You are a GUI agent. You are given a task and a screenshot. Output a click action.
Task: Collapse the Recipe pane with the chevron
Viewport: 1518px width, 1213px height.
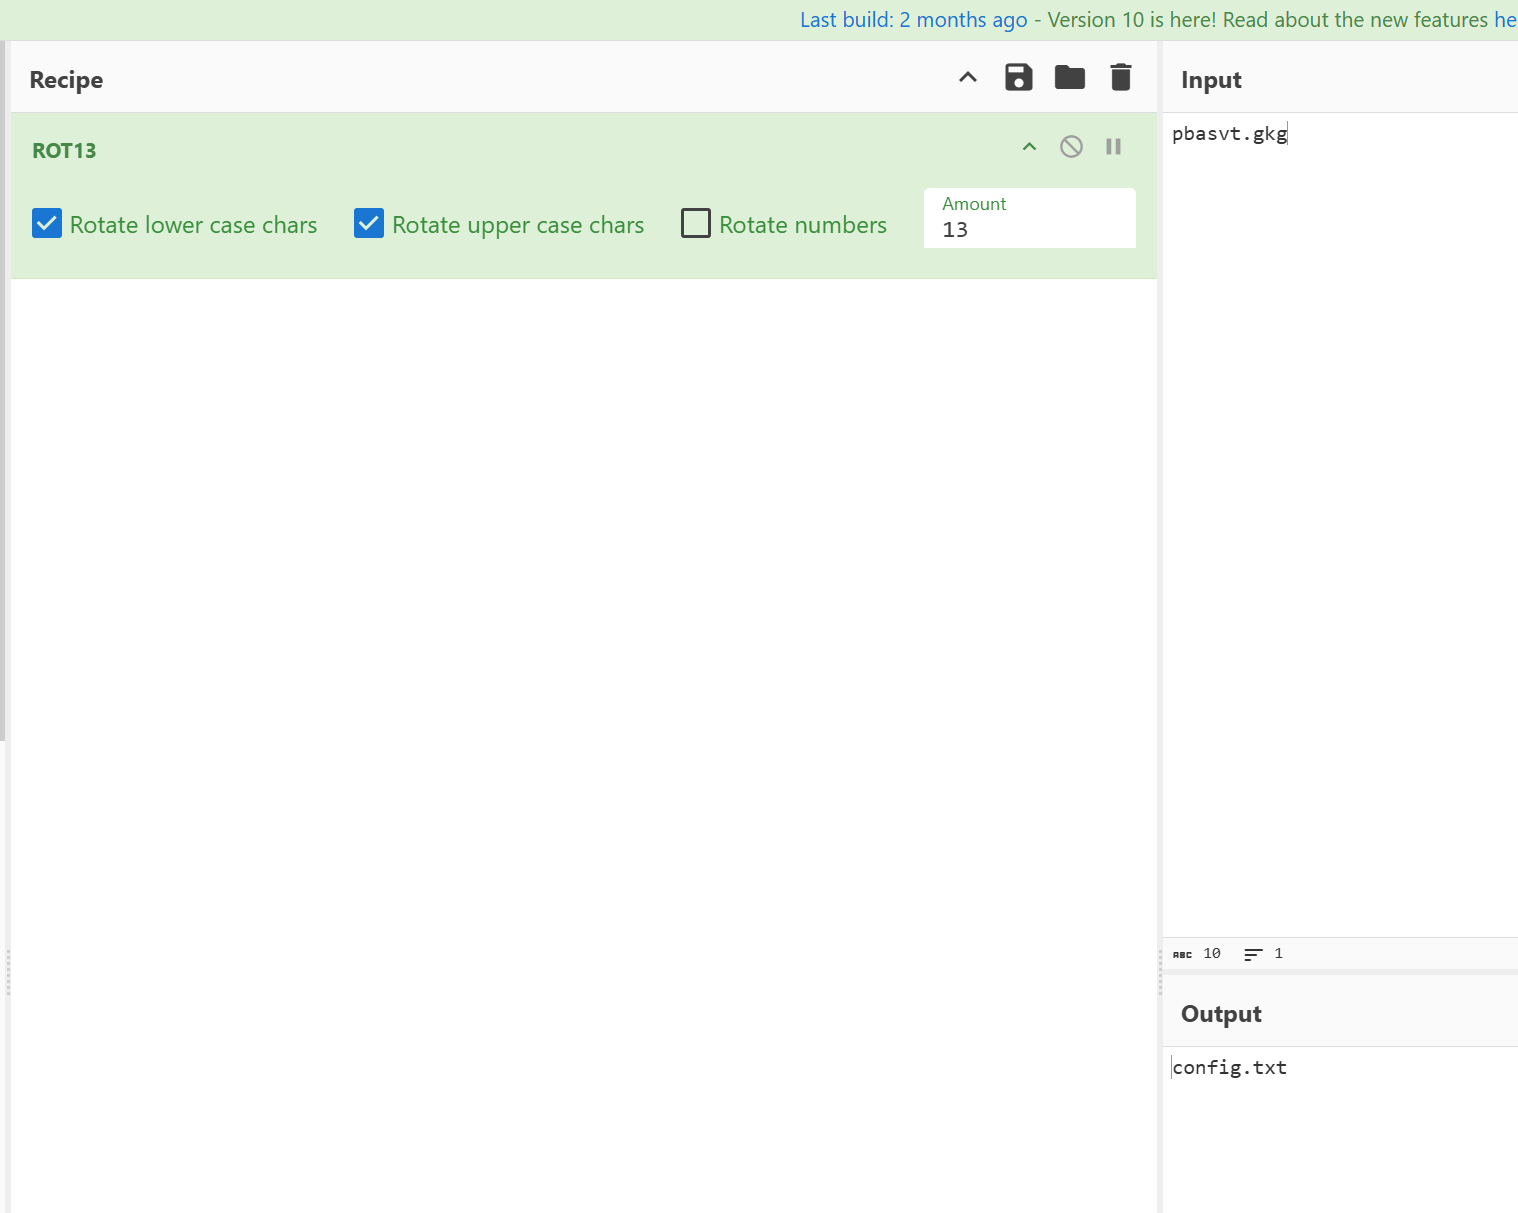tap(967, 77)
